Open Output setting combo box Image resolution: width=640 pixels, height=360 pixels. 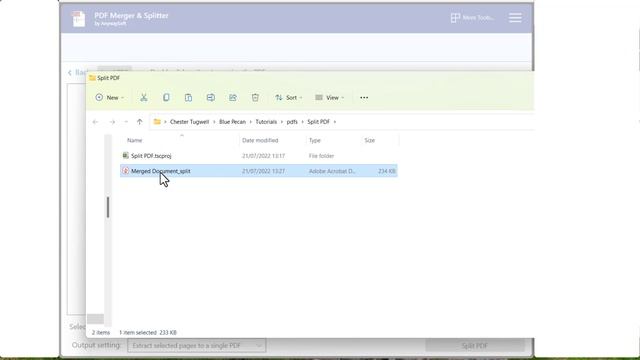coord(197,346)
